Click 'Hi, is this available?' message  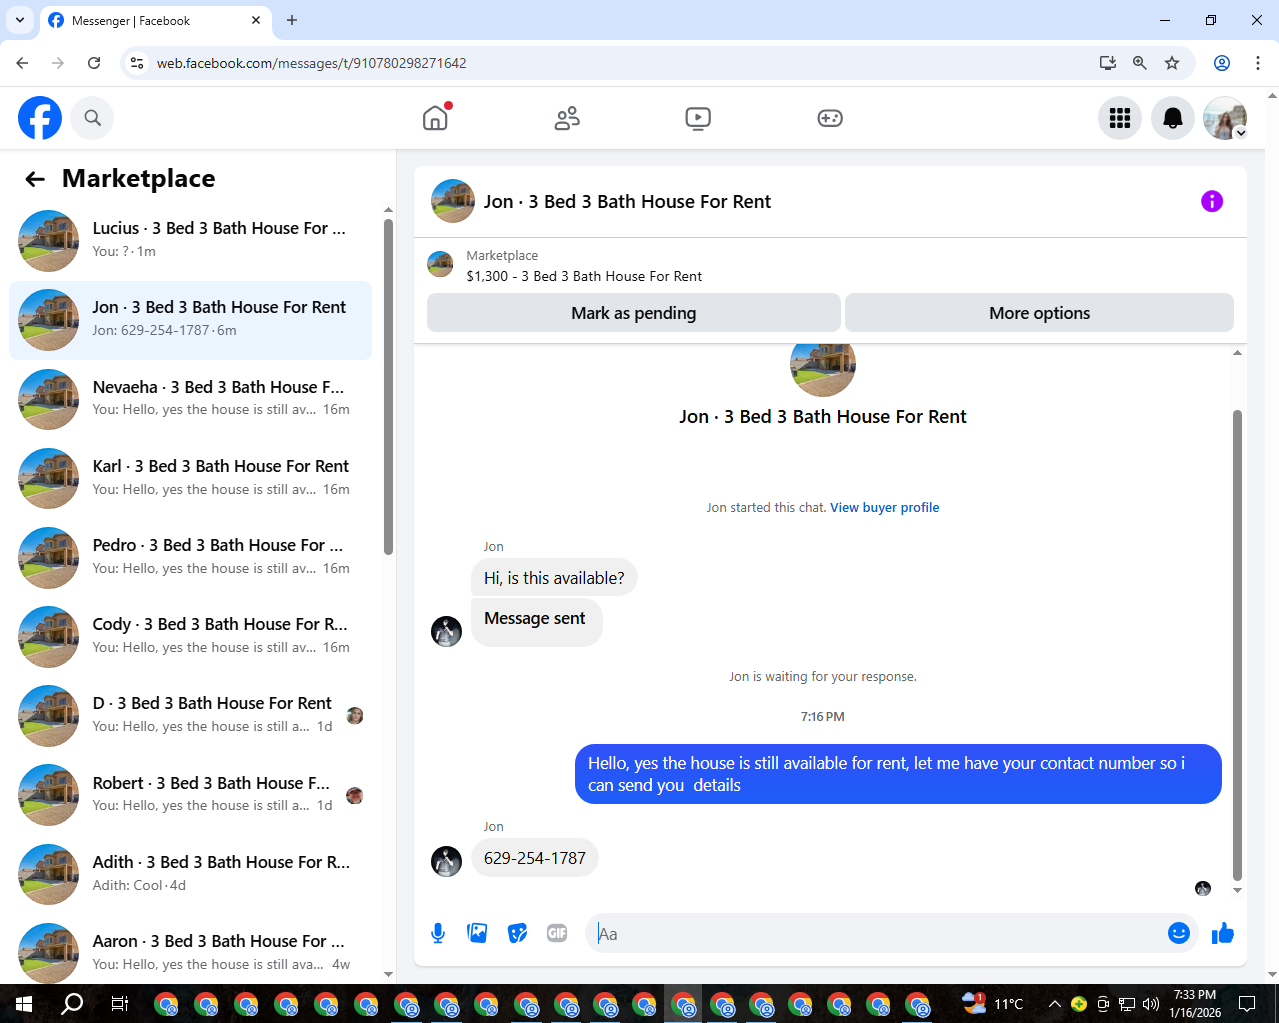point(554,577)
